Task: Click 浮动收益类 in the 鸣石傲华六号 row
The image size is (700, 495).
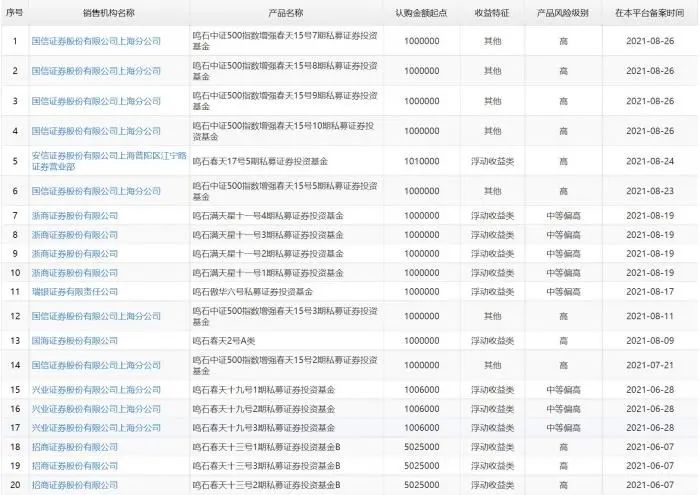Action: click(x=492, y=291)
